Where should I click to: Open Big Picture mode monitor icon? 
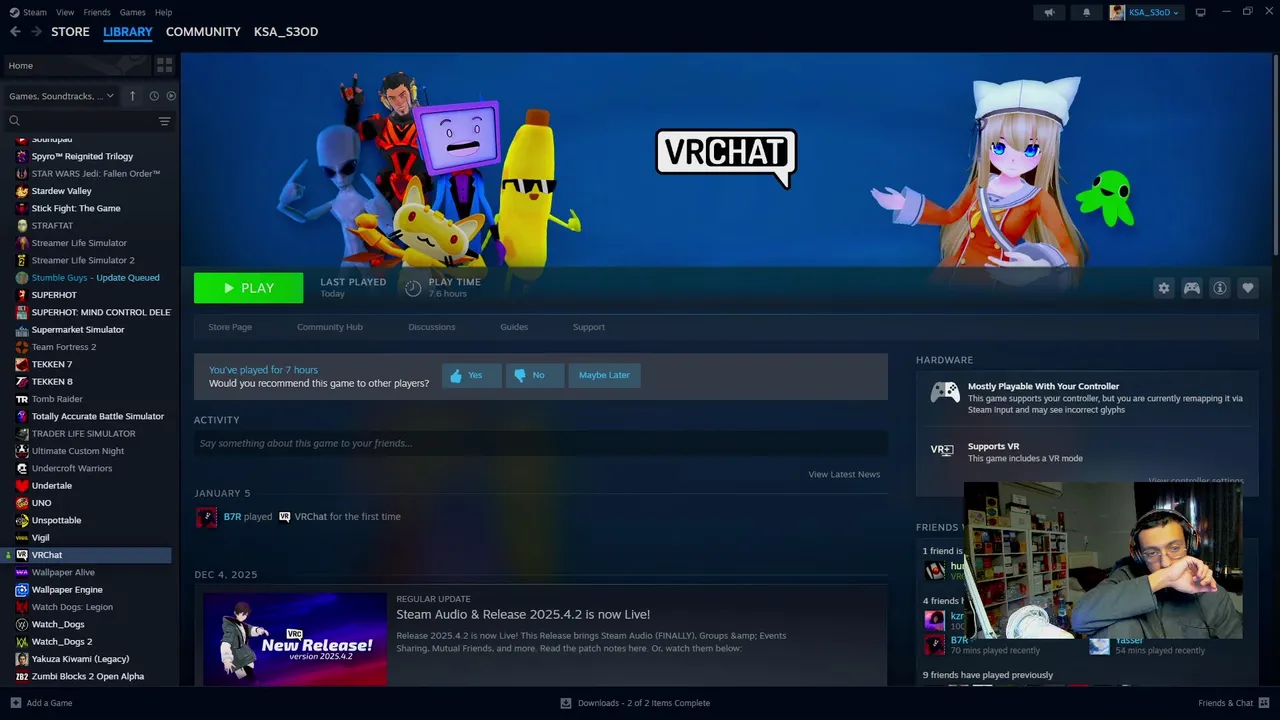(x=1201, y=12)
